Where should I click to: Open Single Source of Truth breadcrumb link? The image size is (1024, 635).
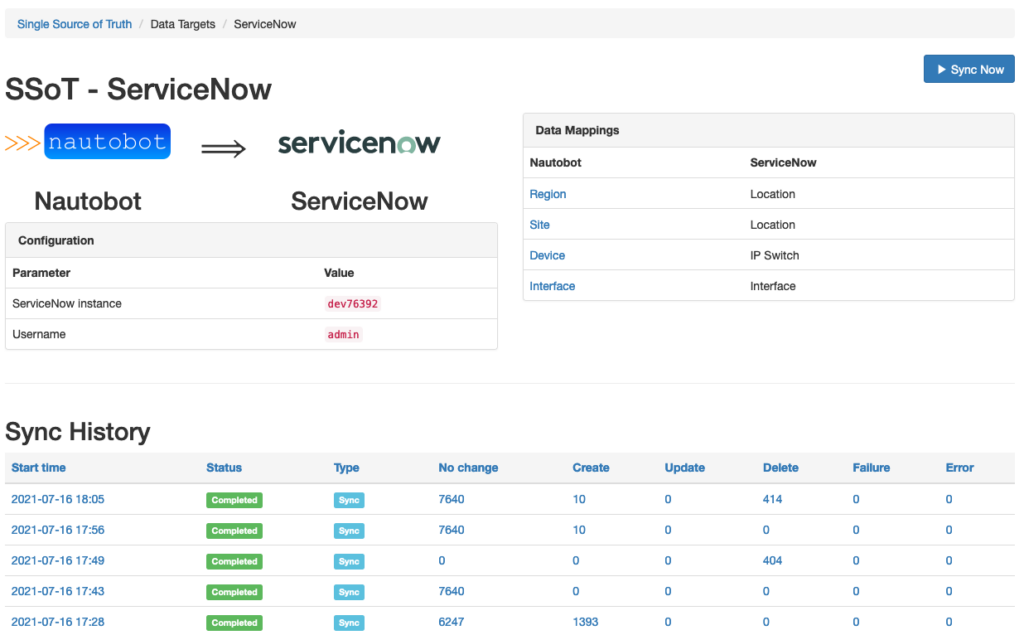click(74, 24)
